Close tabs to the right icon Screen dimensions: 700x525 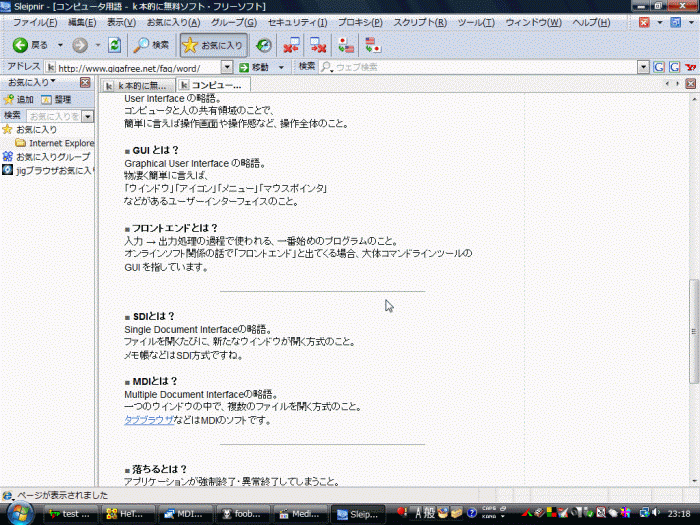click(318, 45)
